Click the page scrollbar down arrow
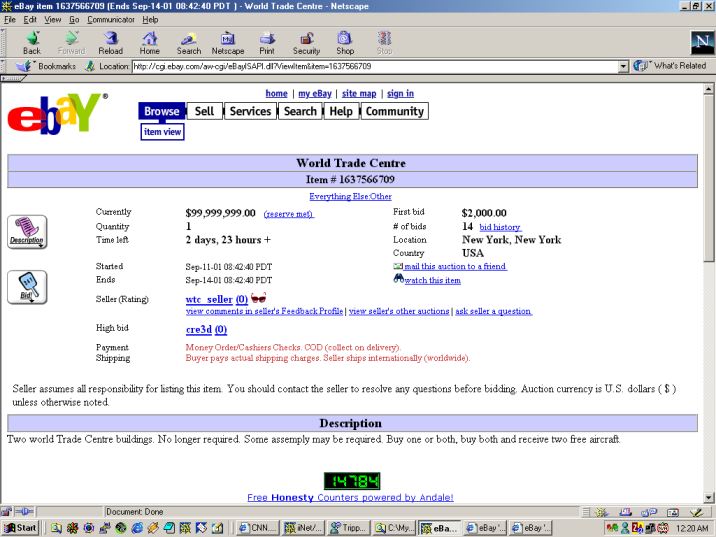 click(708, 497)
